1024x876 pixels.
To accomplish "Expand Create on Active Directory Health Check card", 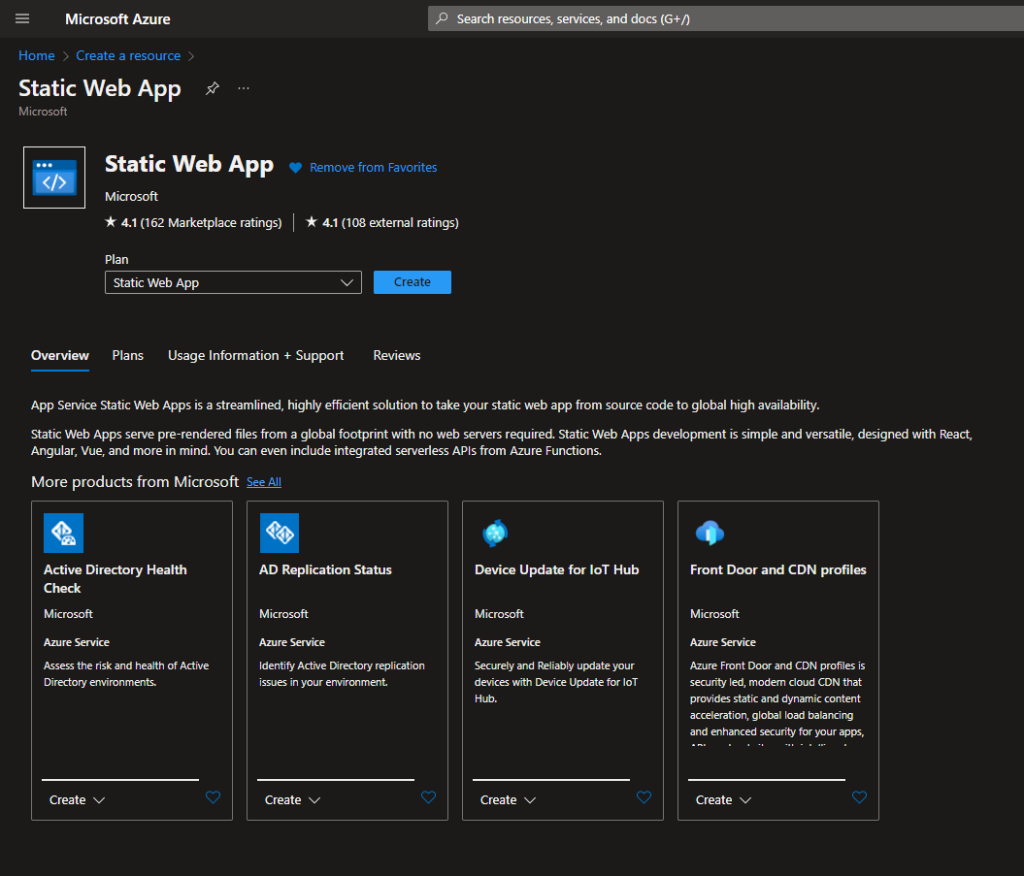I will pos(77,800).
